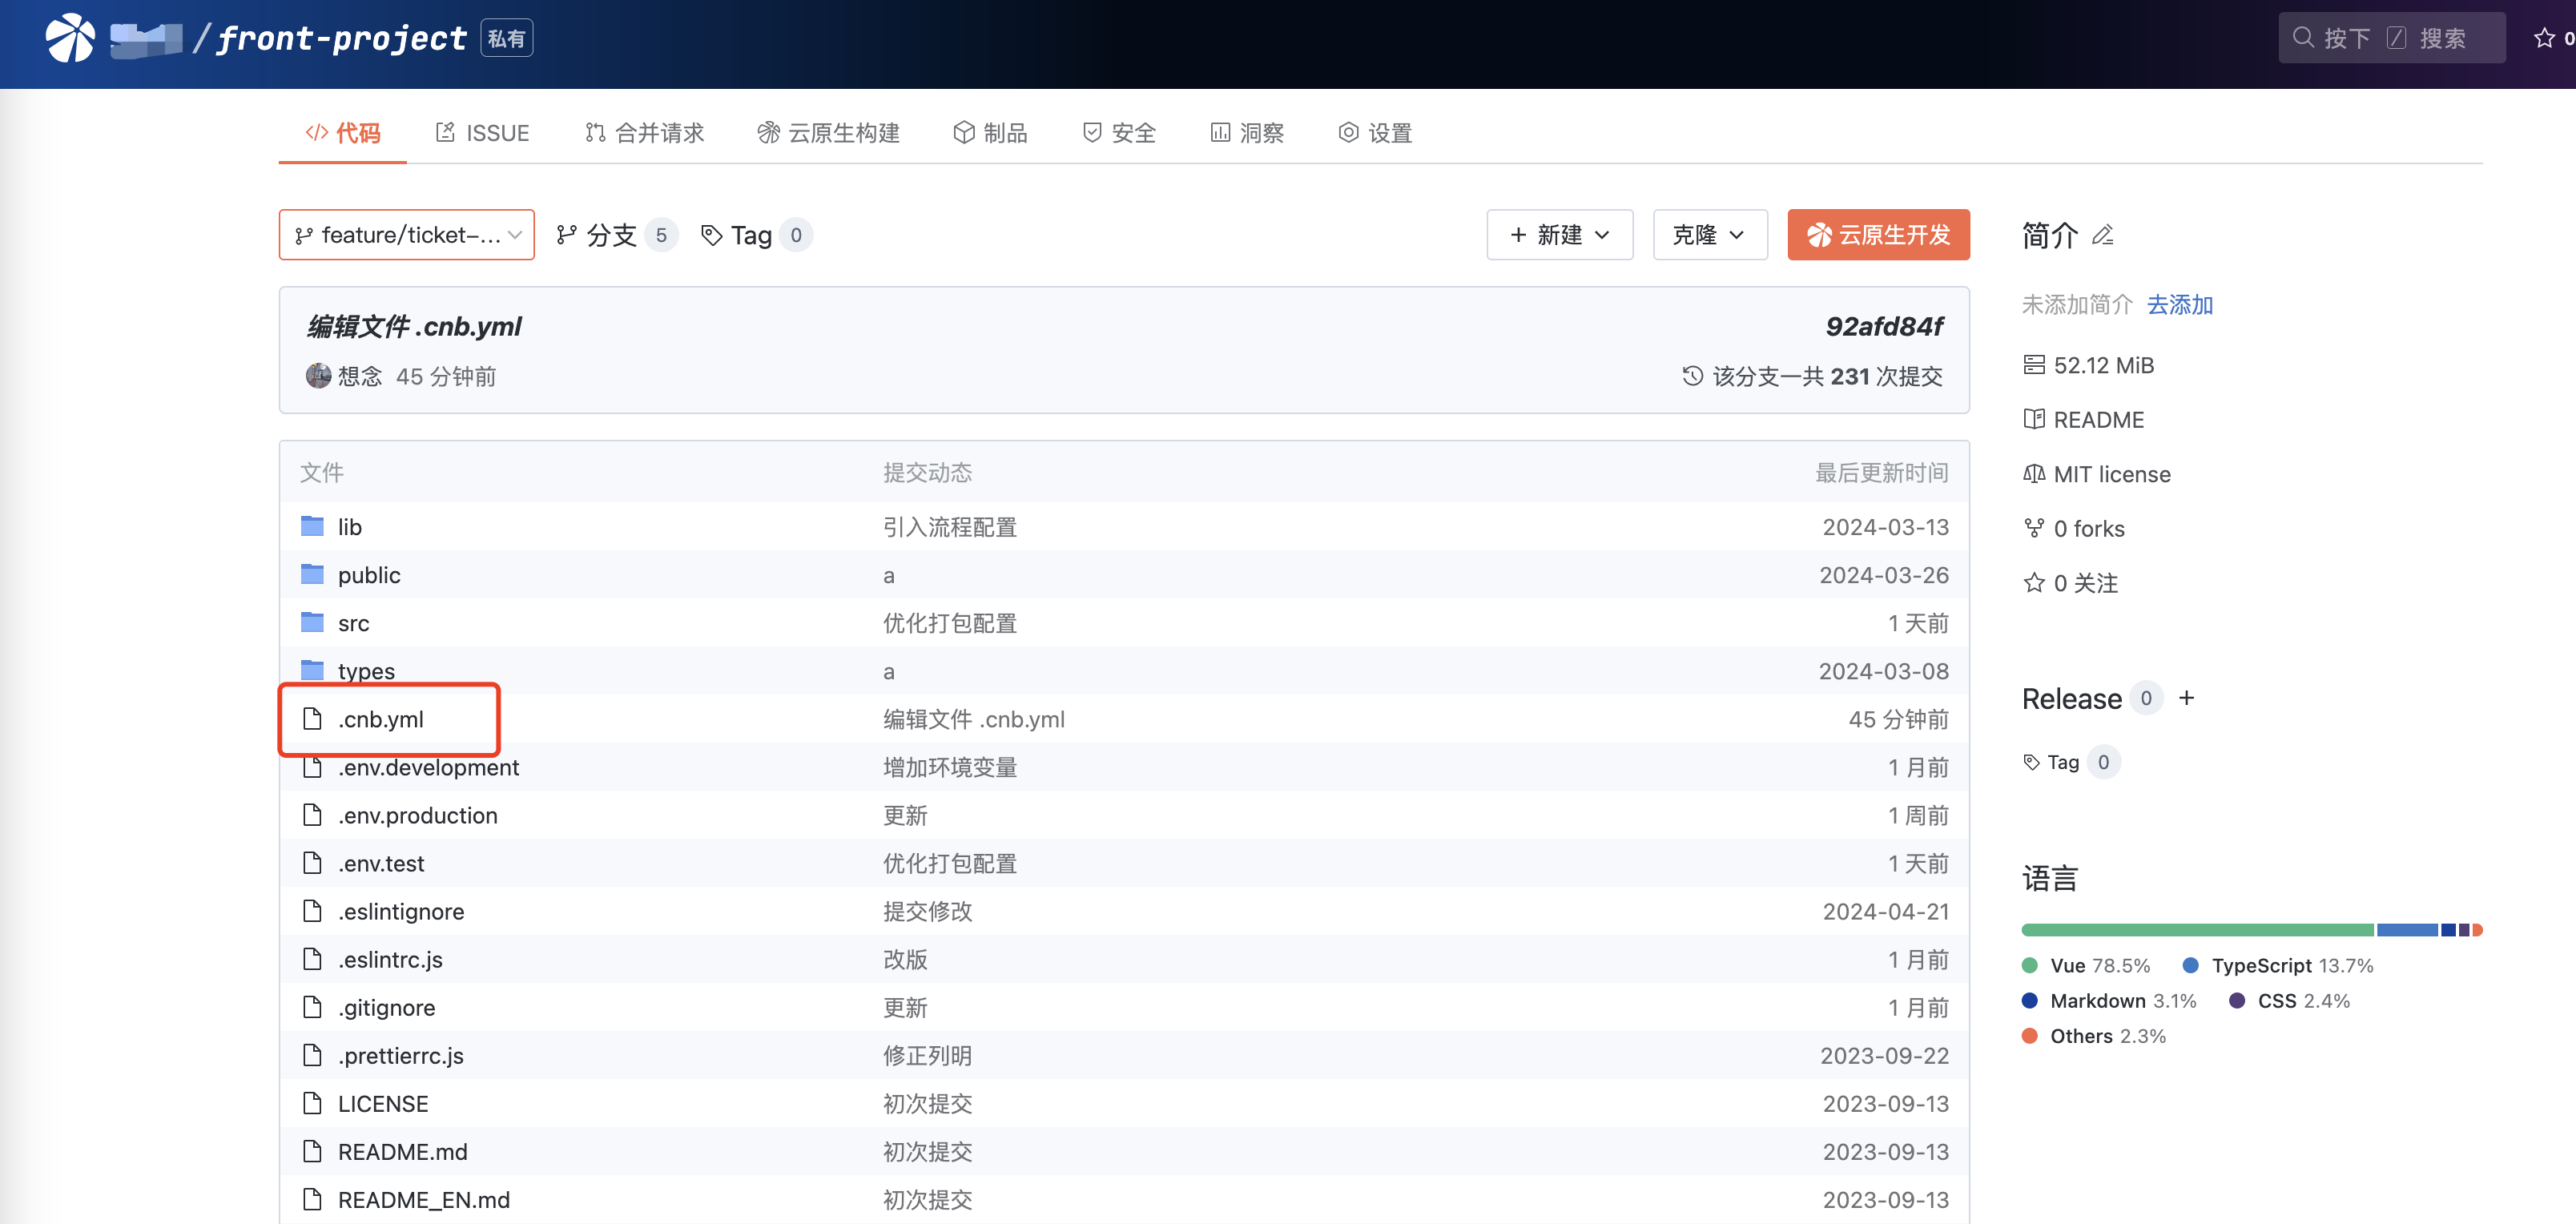Click the plus icon beside Release
The height and width of the screenshot is (1224, 2576).
click(x=2187, y=698)
